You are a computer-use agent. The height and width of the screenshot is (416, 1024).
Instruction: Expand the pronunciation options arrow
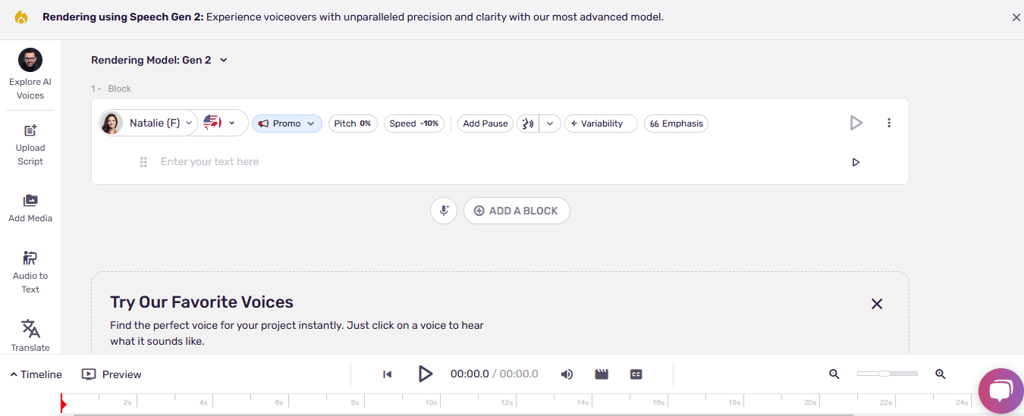(x=551, y=123)
